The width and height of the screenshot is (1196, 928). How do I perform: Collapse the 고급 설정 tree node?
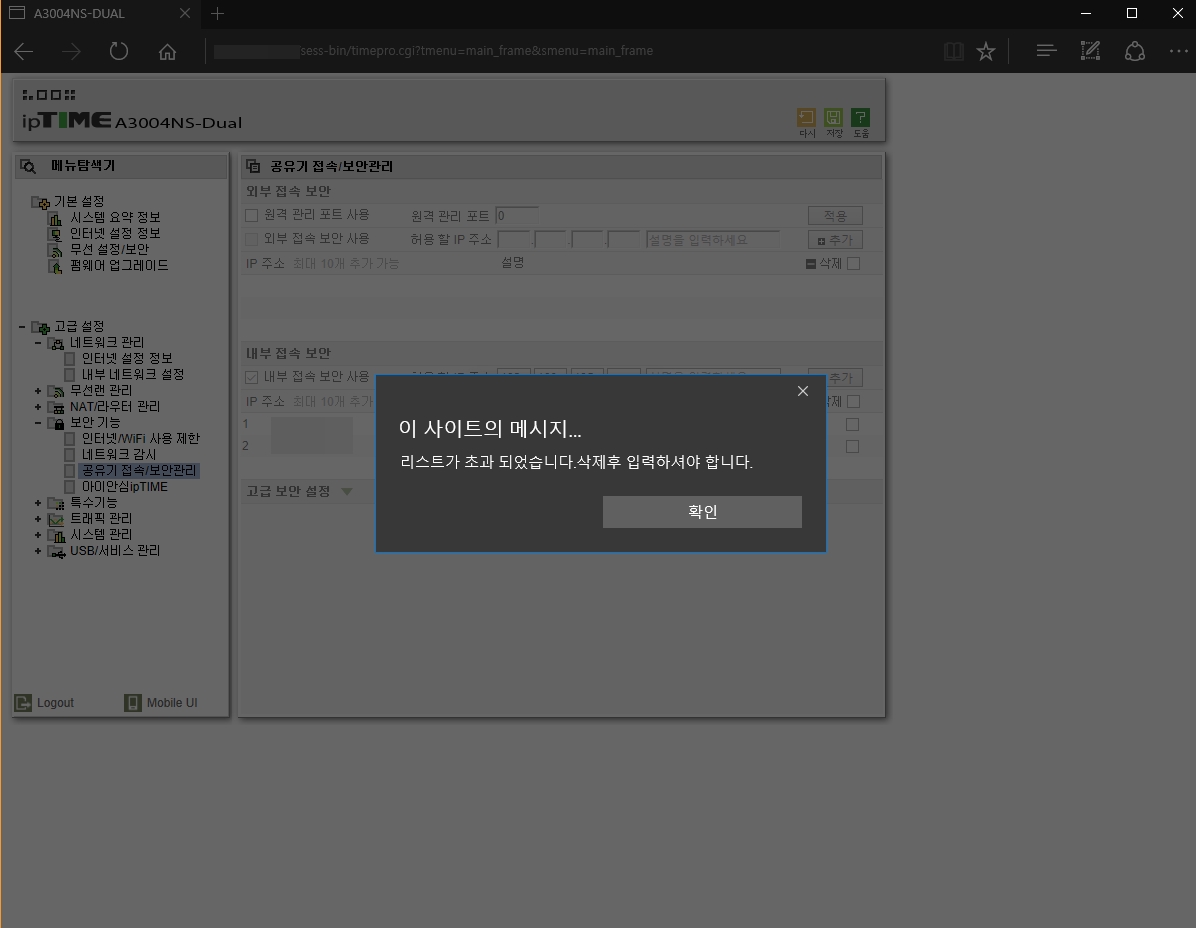pos(22,326)
